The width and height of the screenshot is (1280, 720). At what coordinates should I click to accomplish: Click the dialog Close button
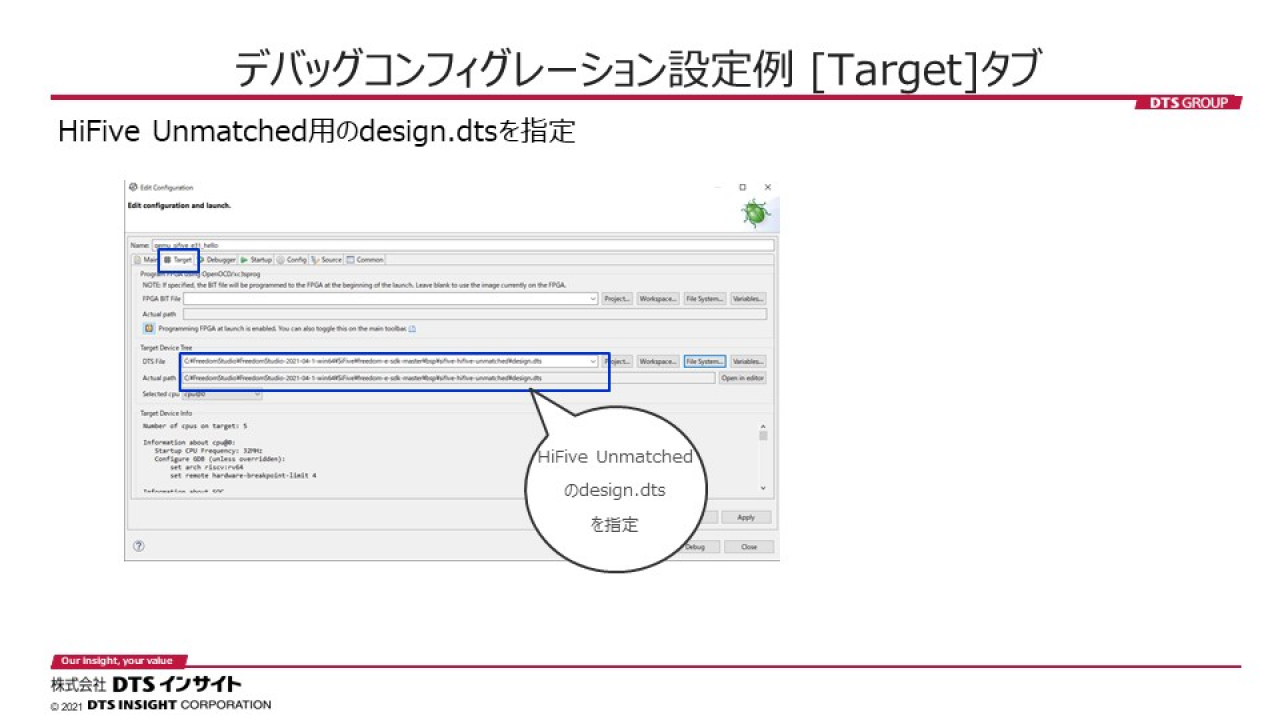[x=748, y=547]
